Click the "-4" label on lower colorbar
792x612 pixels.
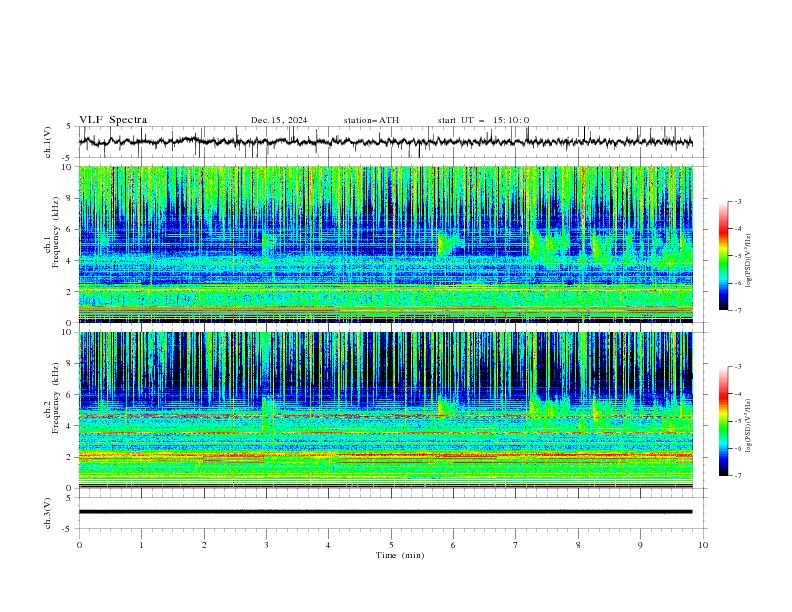pyautogui.click(x=738, y=394)
